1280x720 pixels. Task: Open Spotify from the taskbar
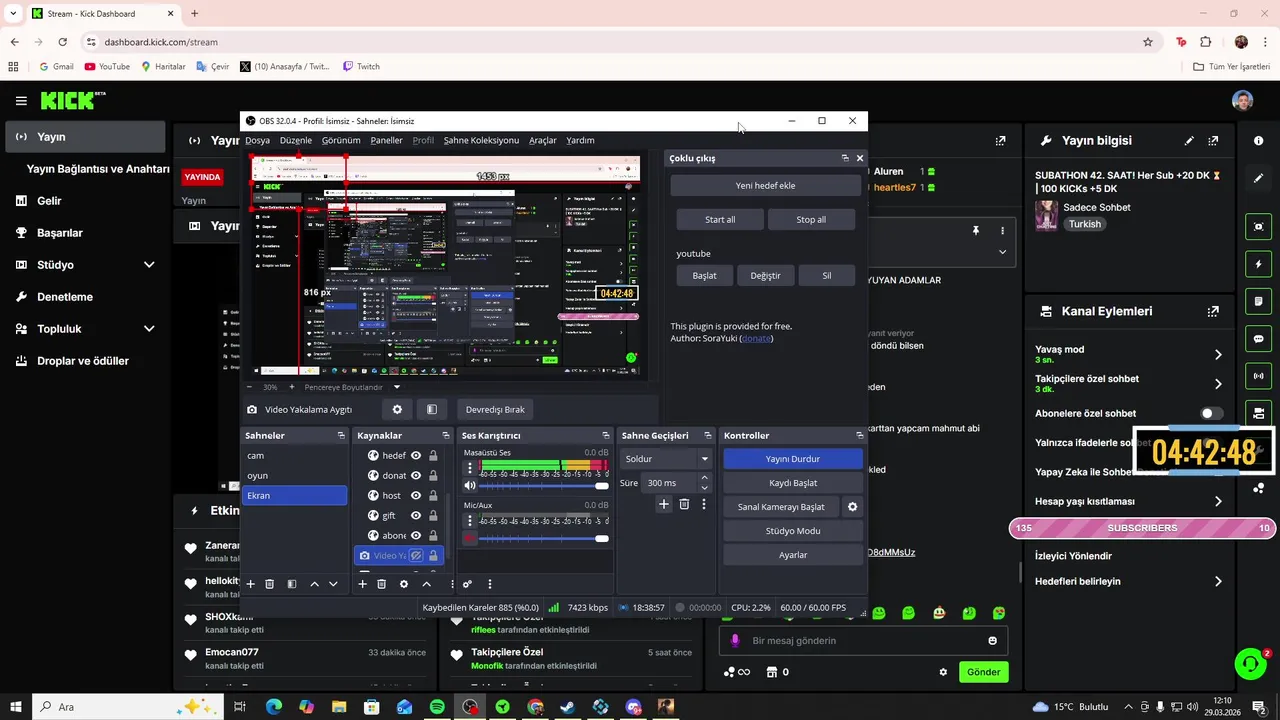437,707
